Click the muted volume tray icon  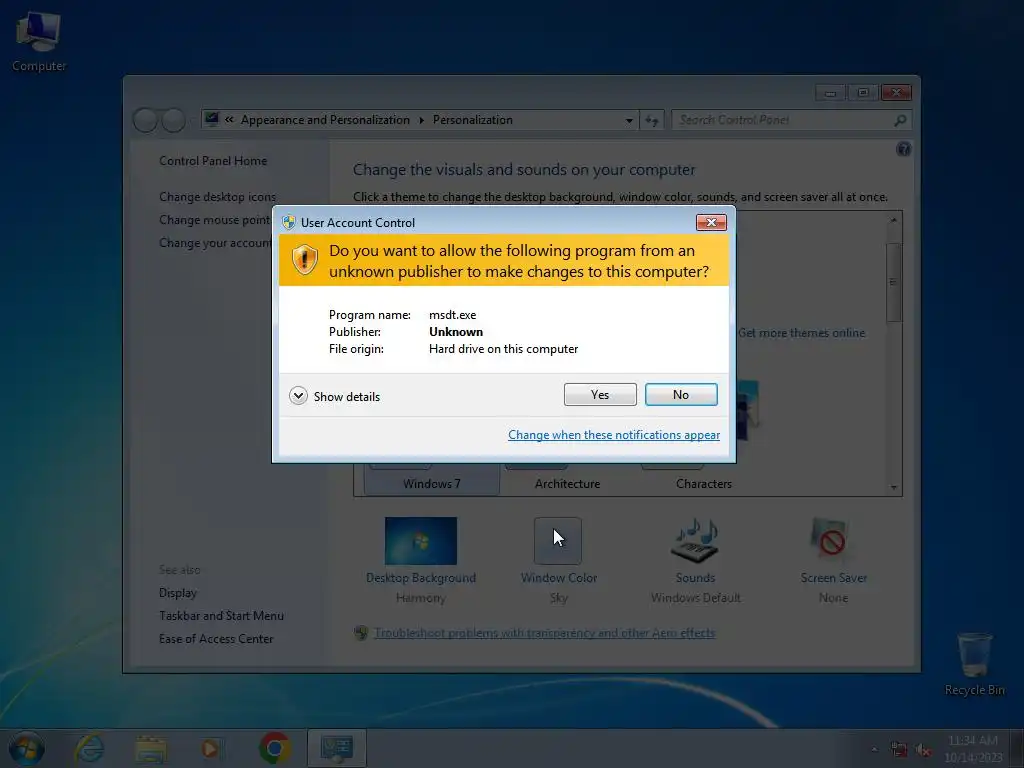pos(923,750)
